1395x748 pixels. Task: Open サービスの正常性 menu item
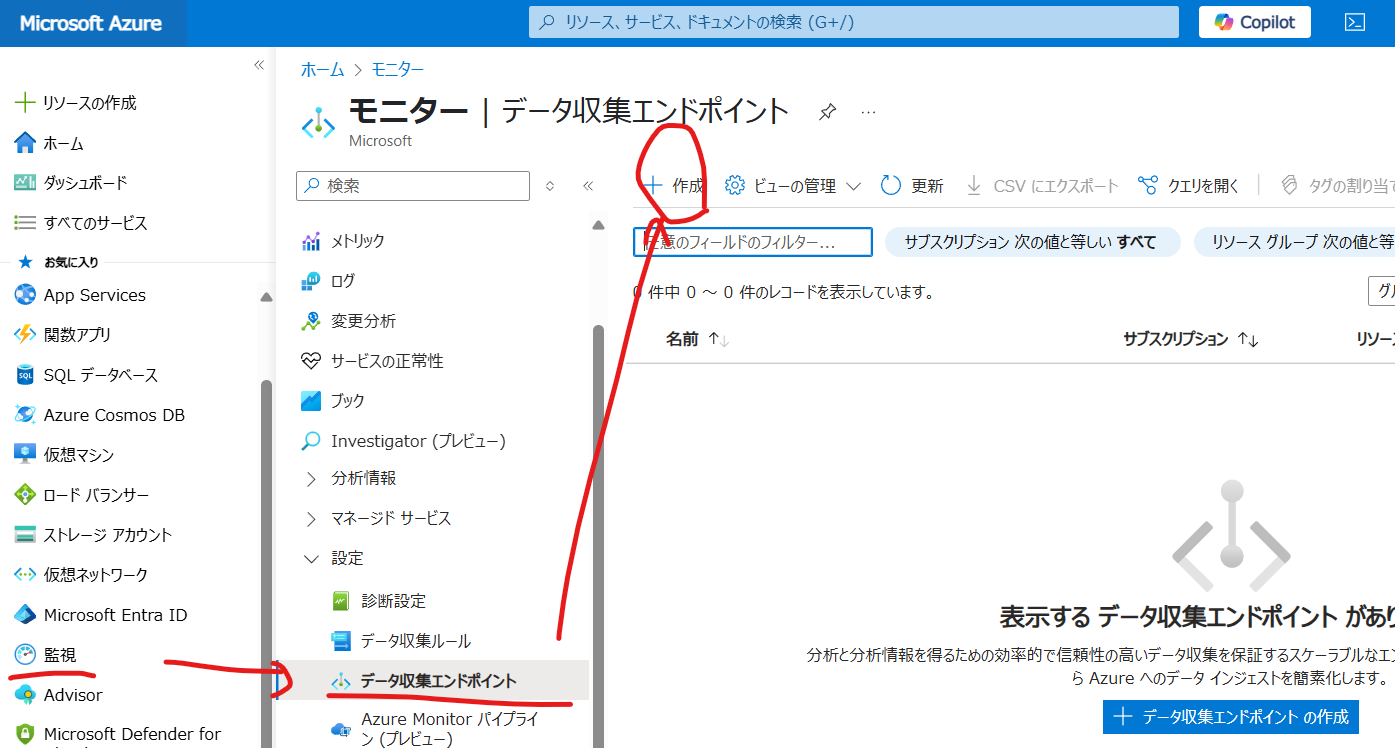coord(372,361)
